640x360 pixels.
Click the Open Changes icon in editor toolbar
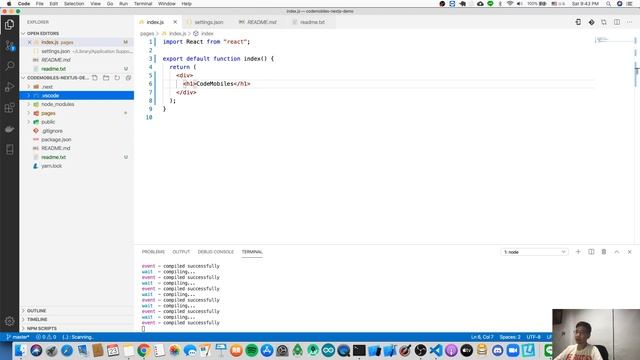point(604,22)
